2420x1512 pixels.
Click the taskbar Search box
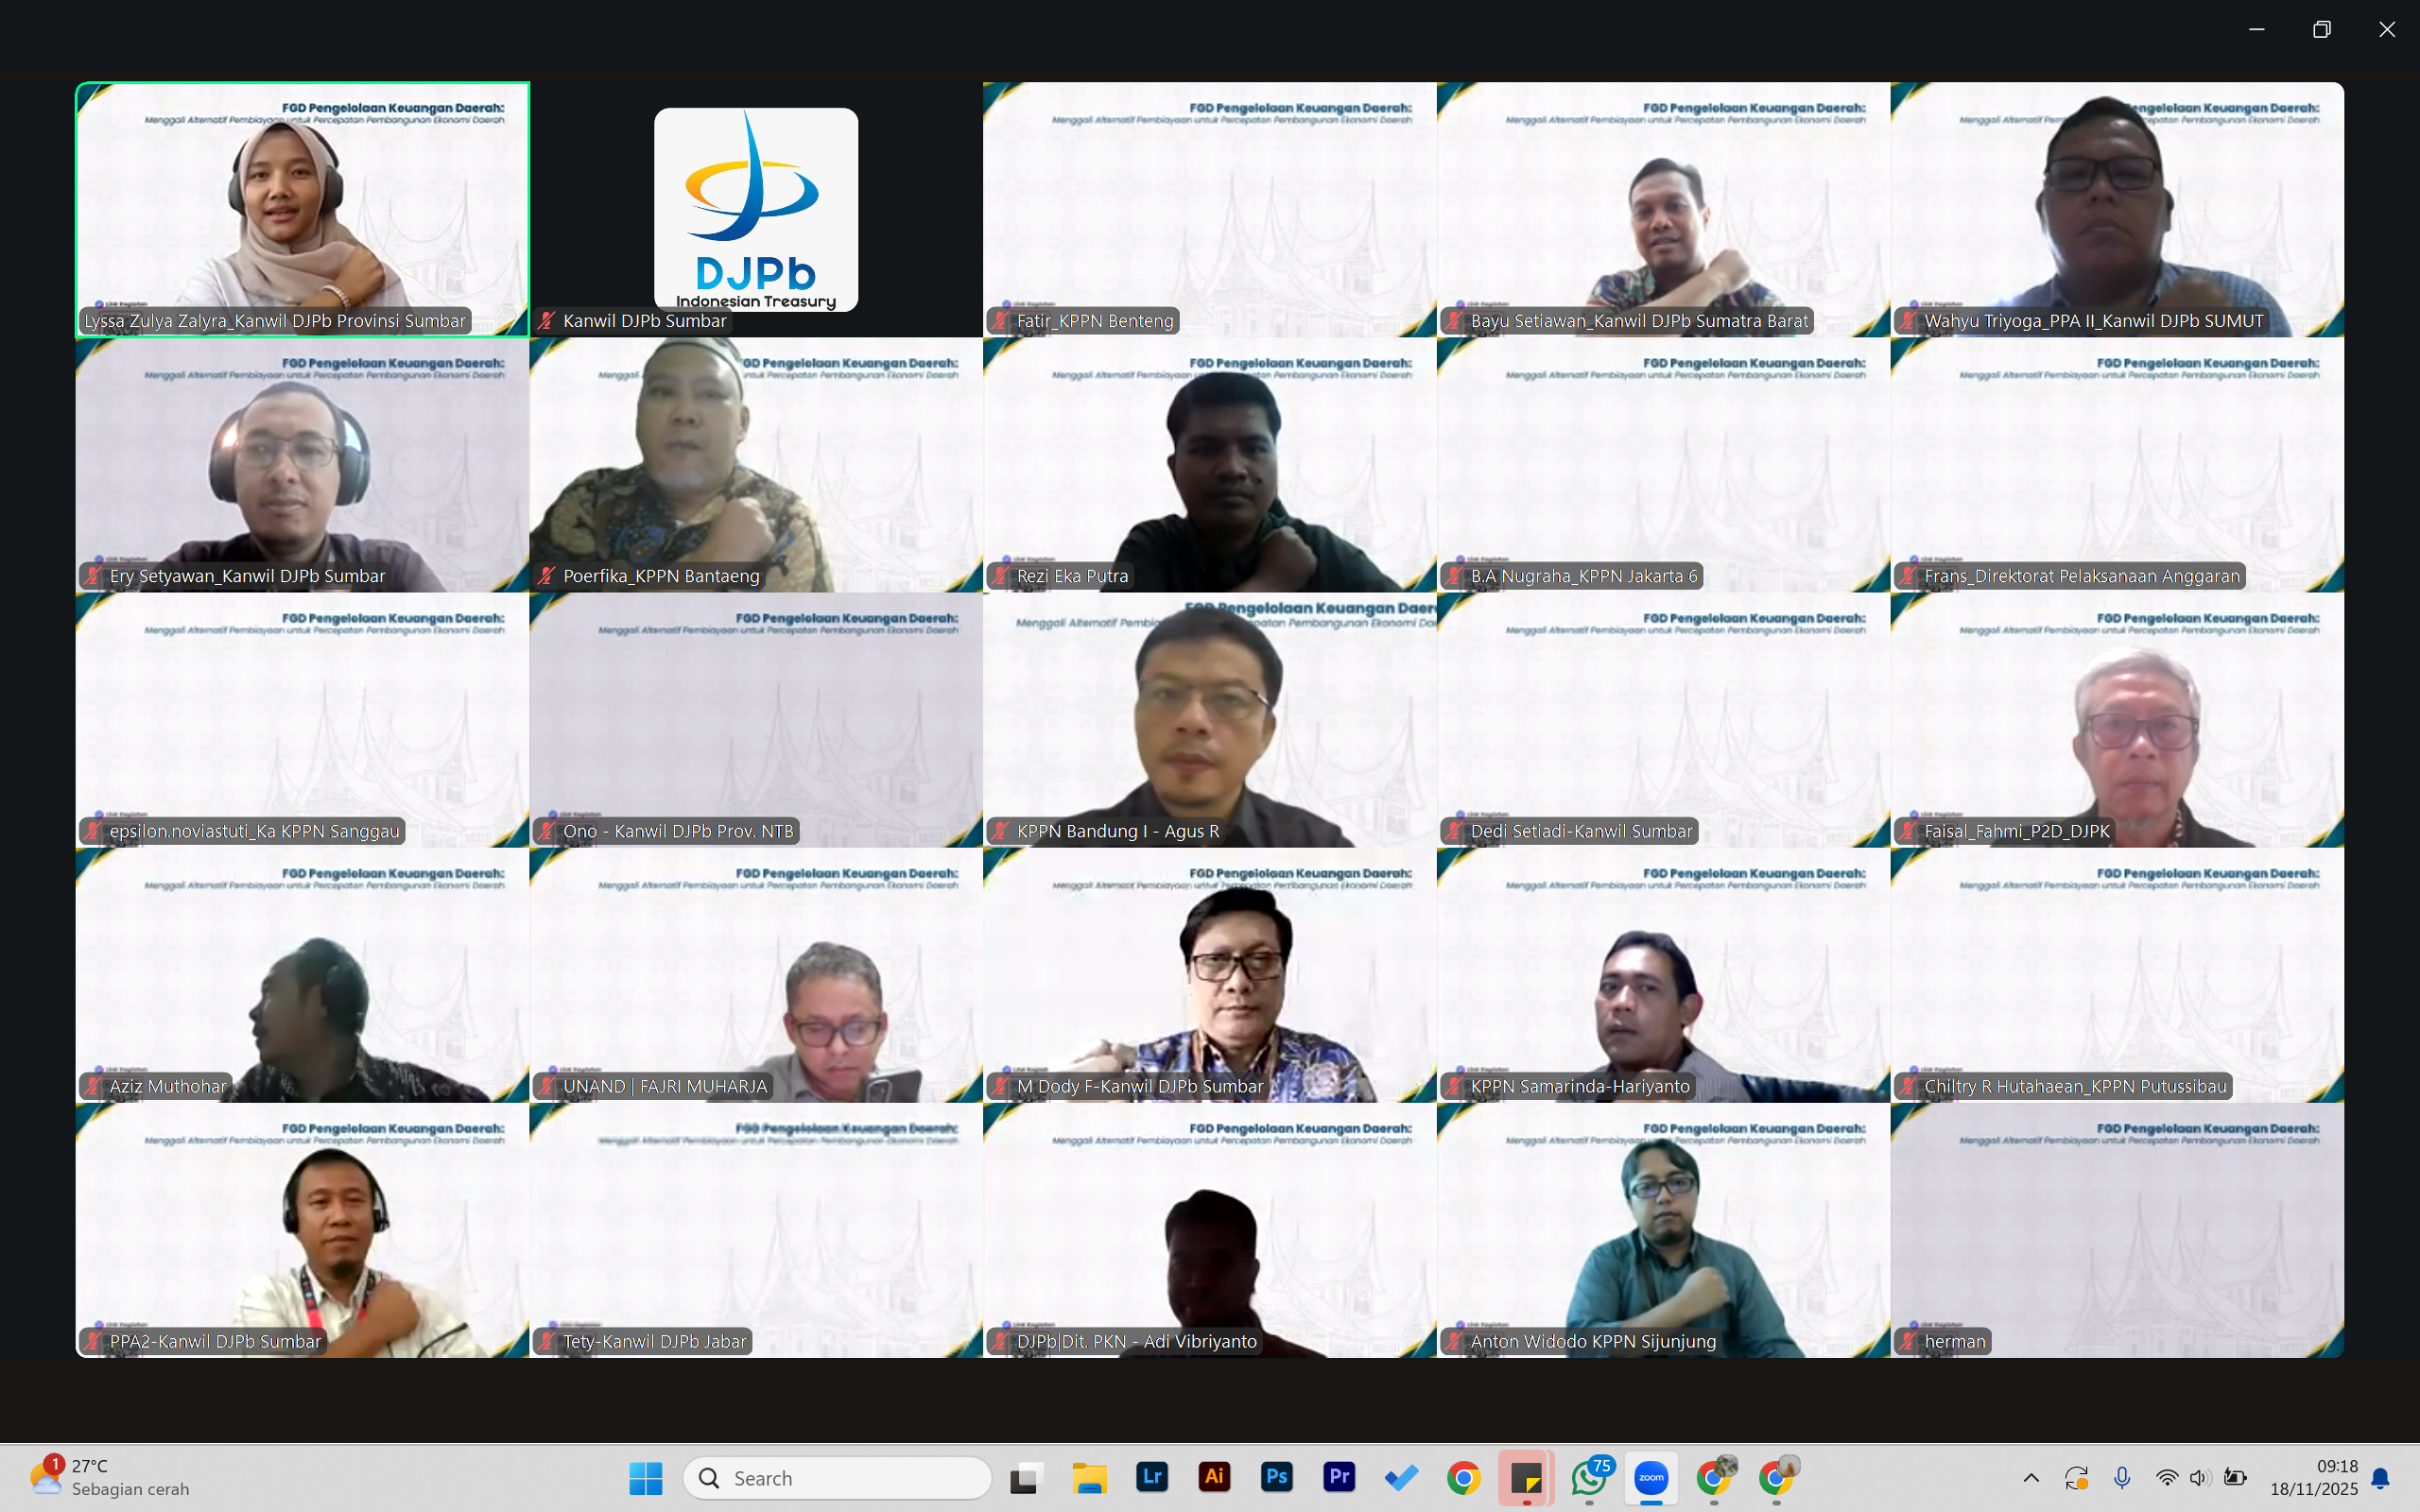838,1477
